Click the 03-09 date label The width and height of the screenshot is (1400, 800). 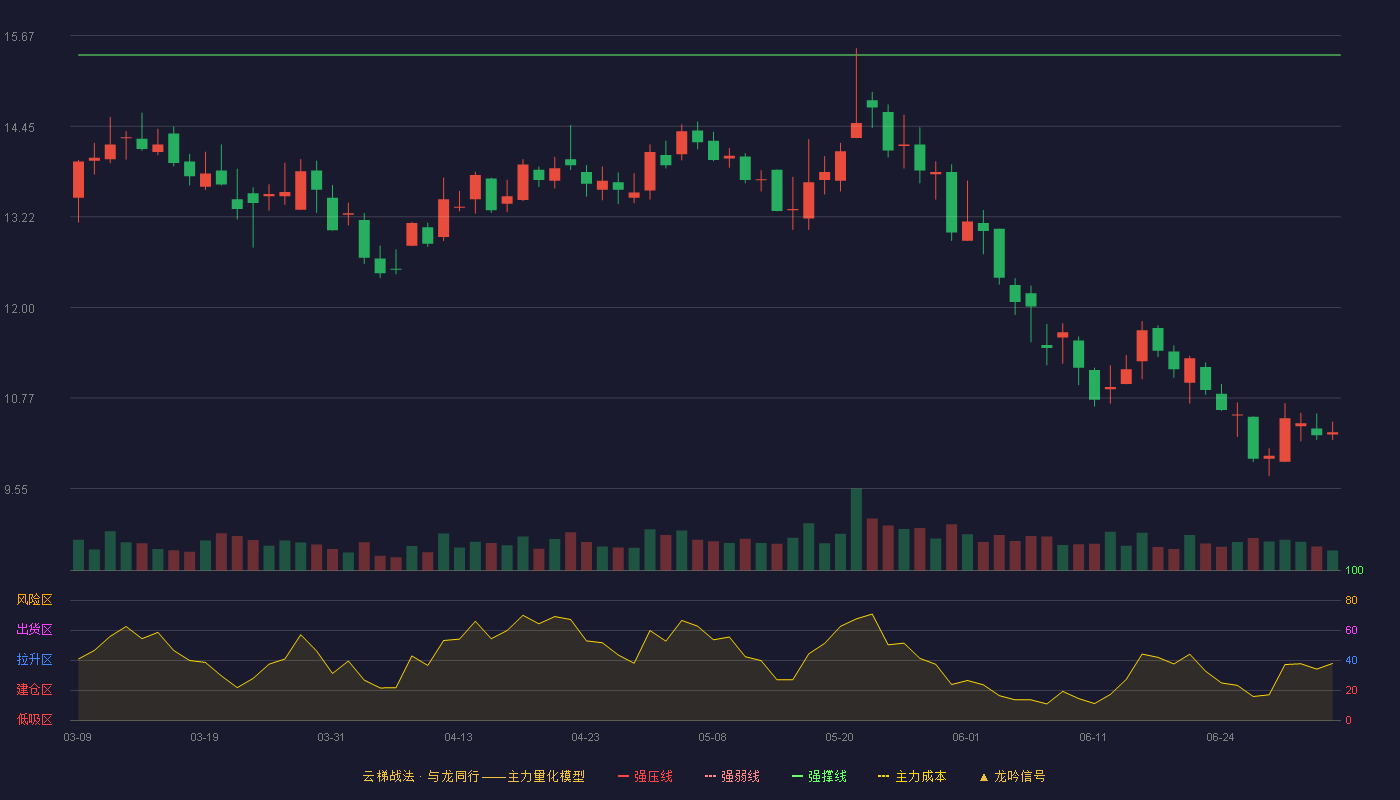click(x=77, y=737)
